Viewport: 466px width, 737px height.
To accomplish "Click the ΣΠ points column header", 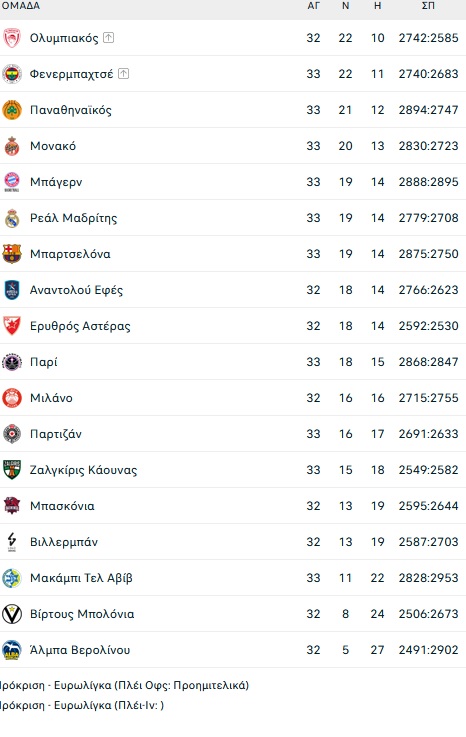I will point(428,6).
